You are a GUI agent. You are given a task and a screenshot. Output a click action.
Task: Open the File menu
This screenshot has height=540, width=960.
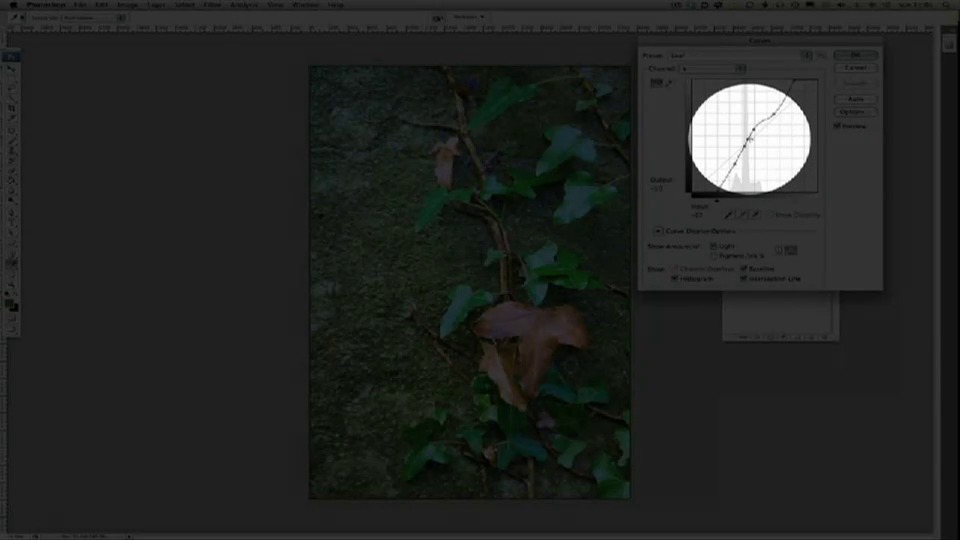(x=80, y=4)
